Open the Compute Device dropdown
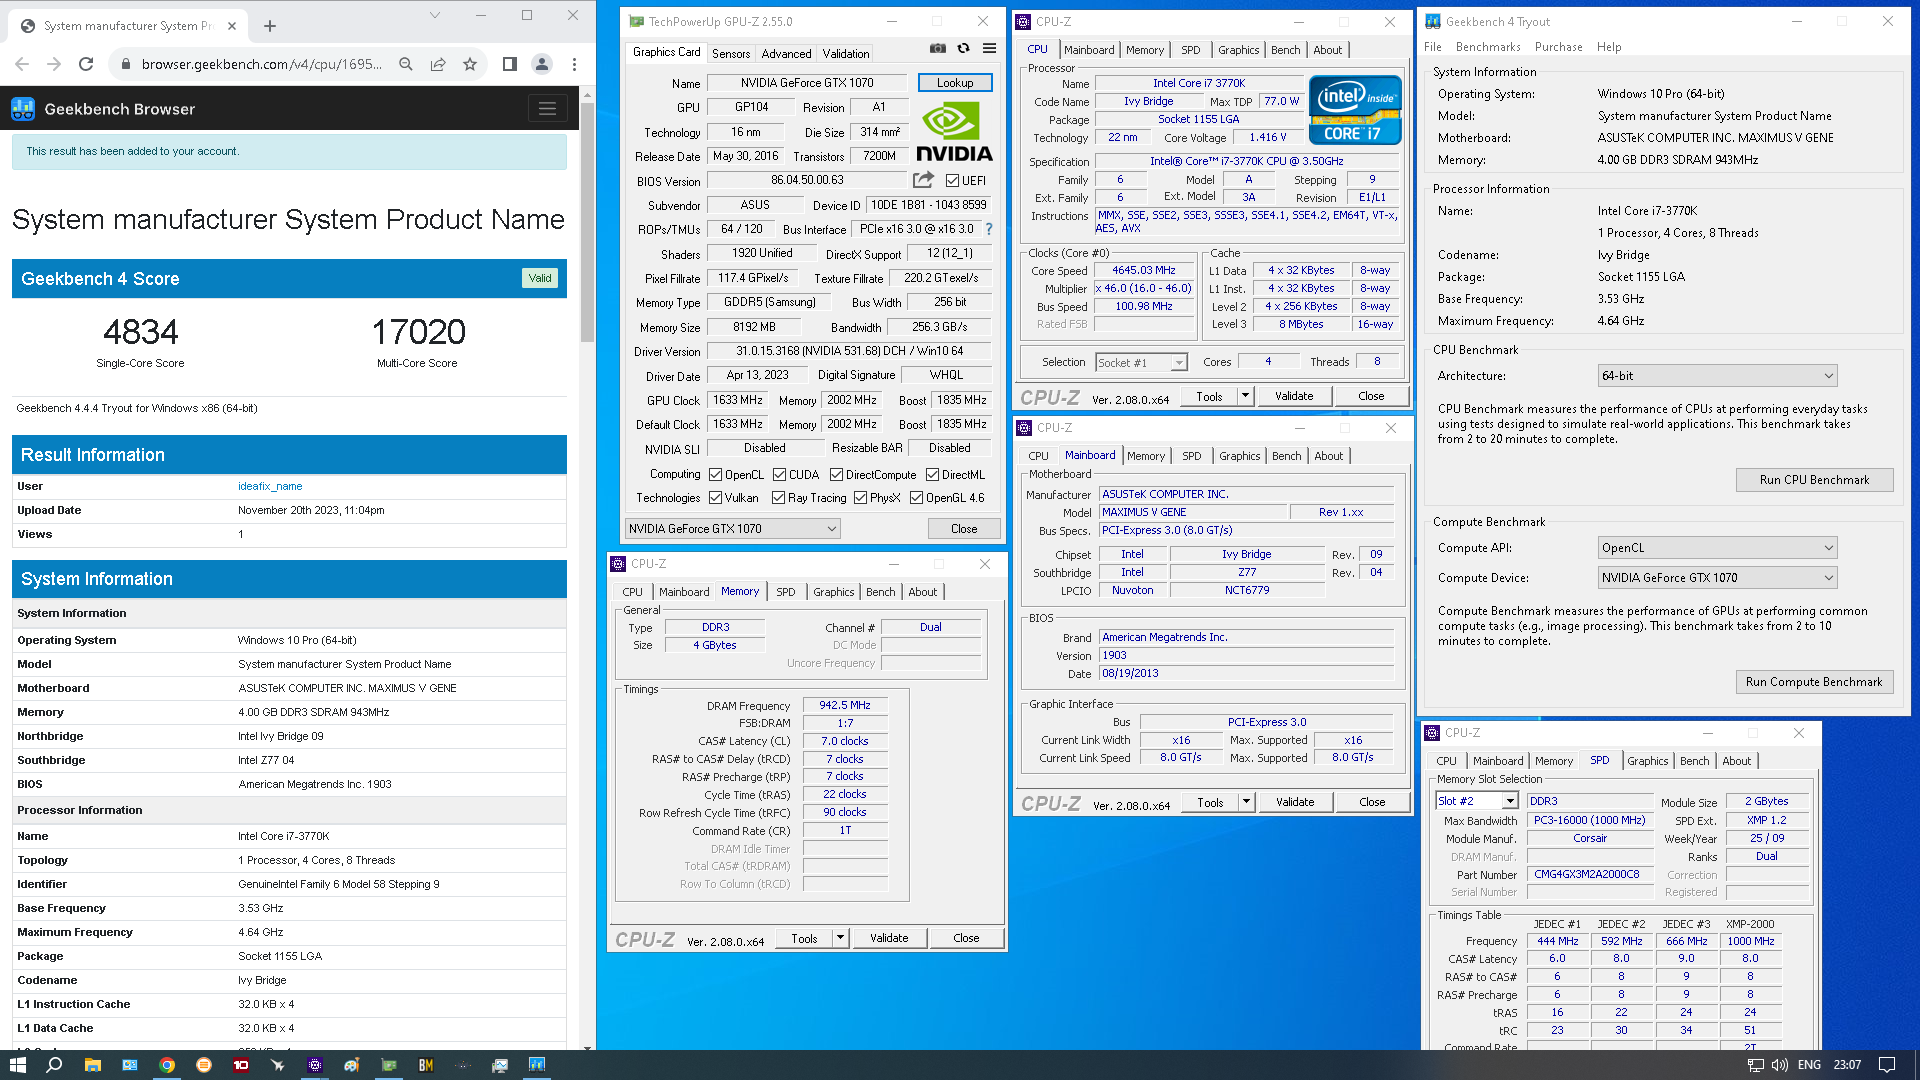The height and width of the screenshot is (1080, 1920). 1718,578
